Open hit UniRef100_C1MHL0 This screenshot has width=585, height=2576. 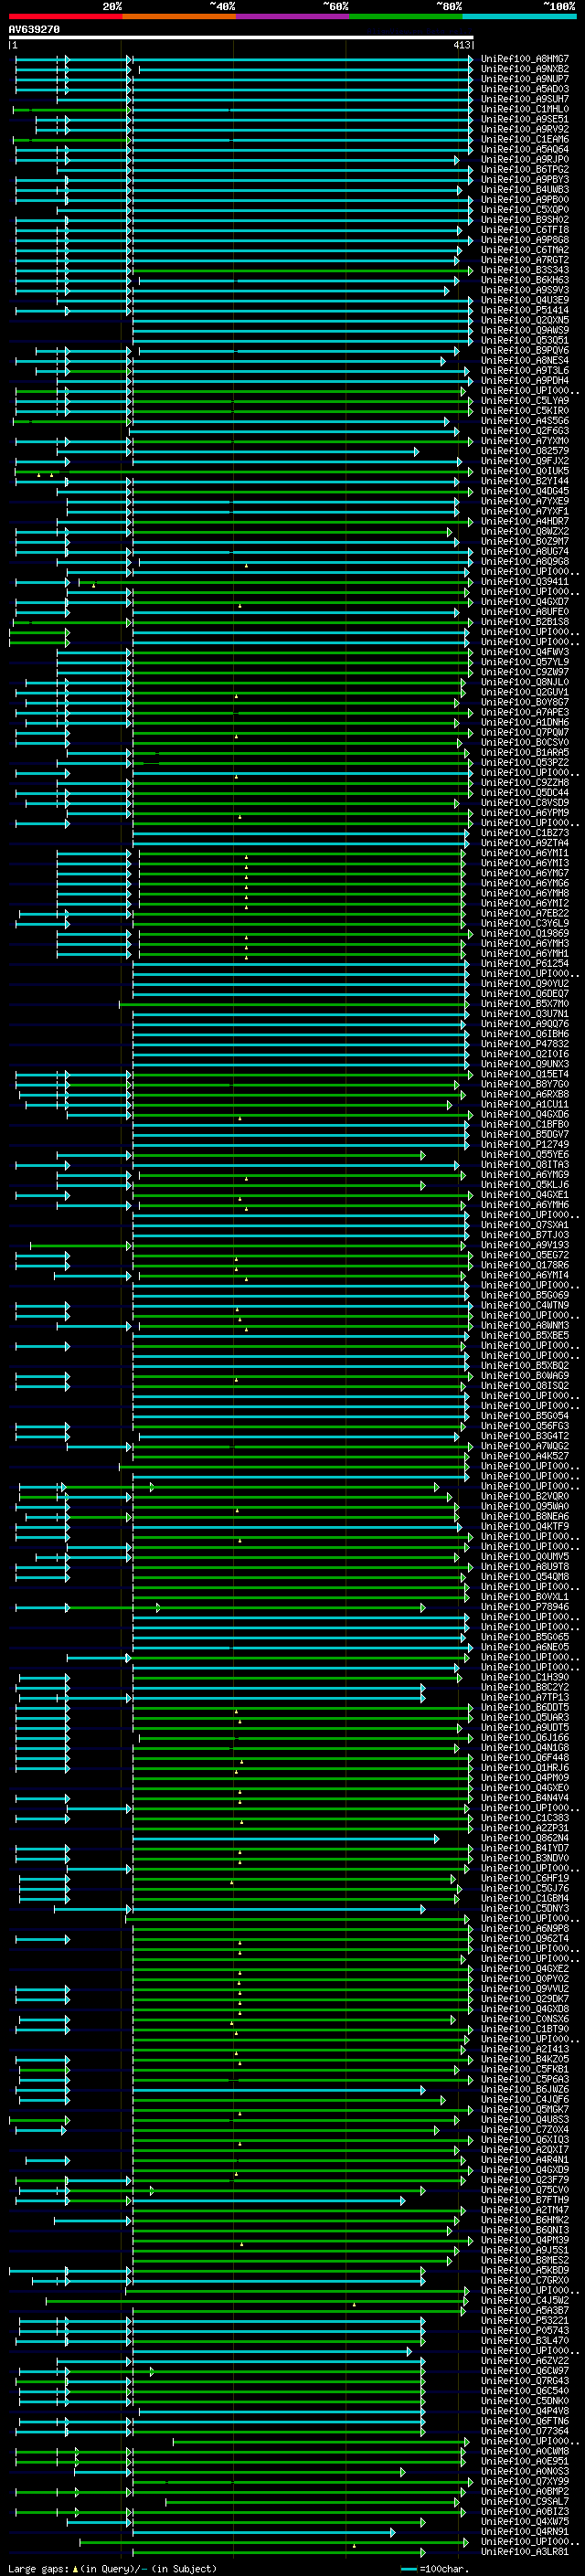[x=525, y=109]
